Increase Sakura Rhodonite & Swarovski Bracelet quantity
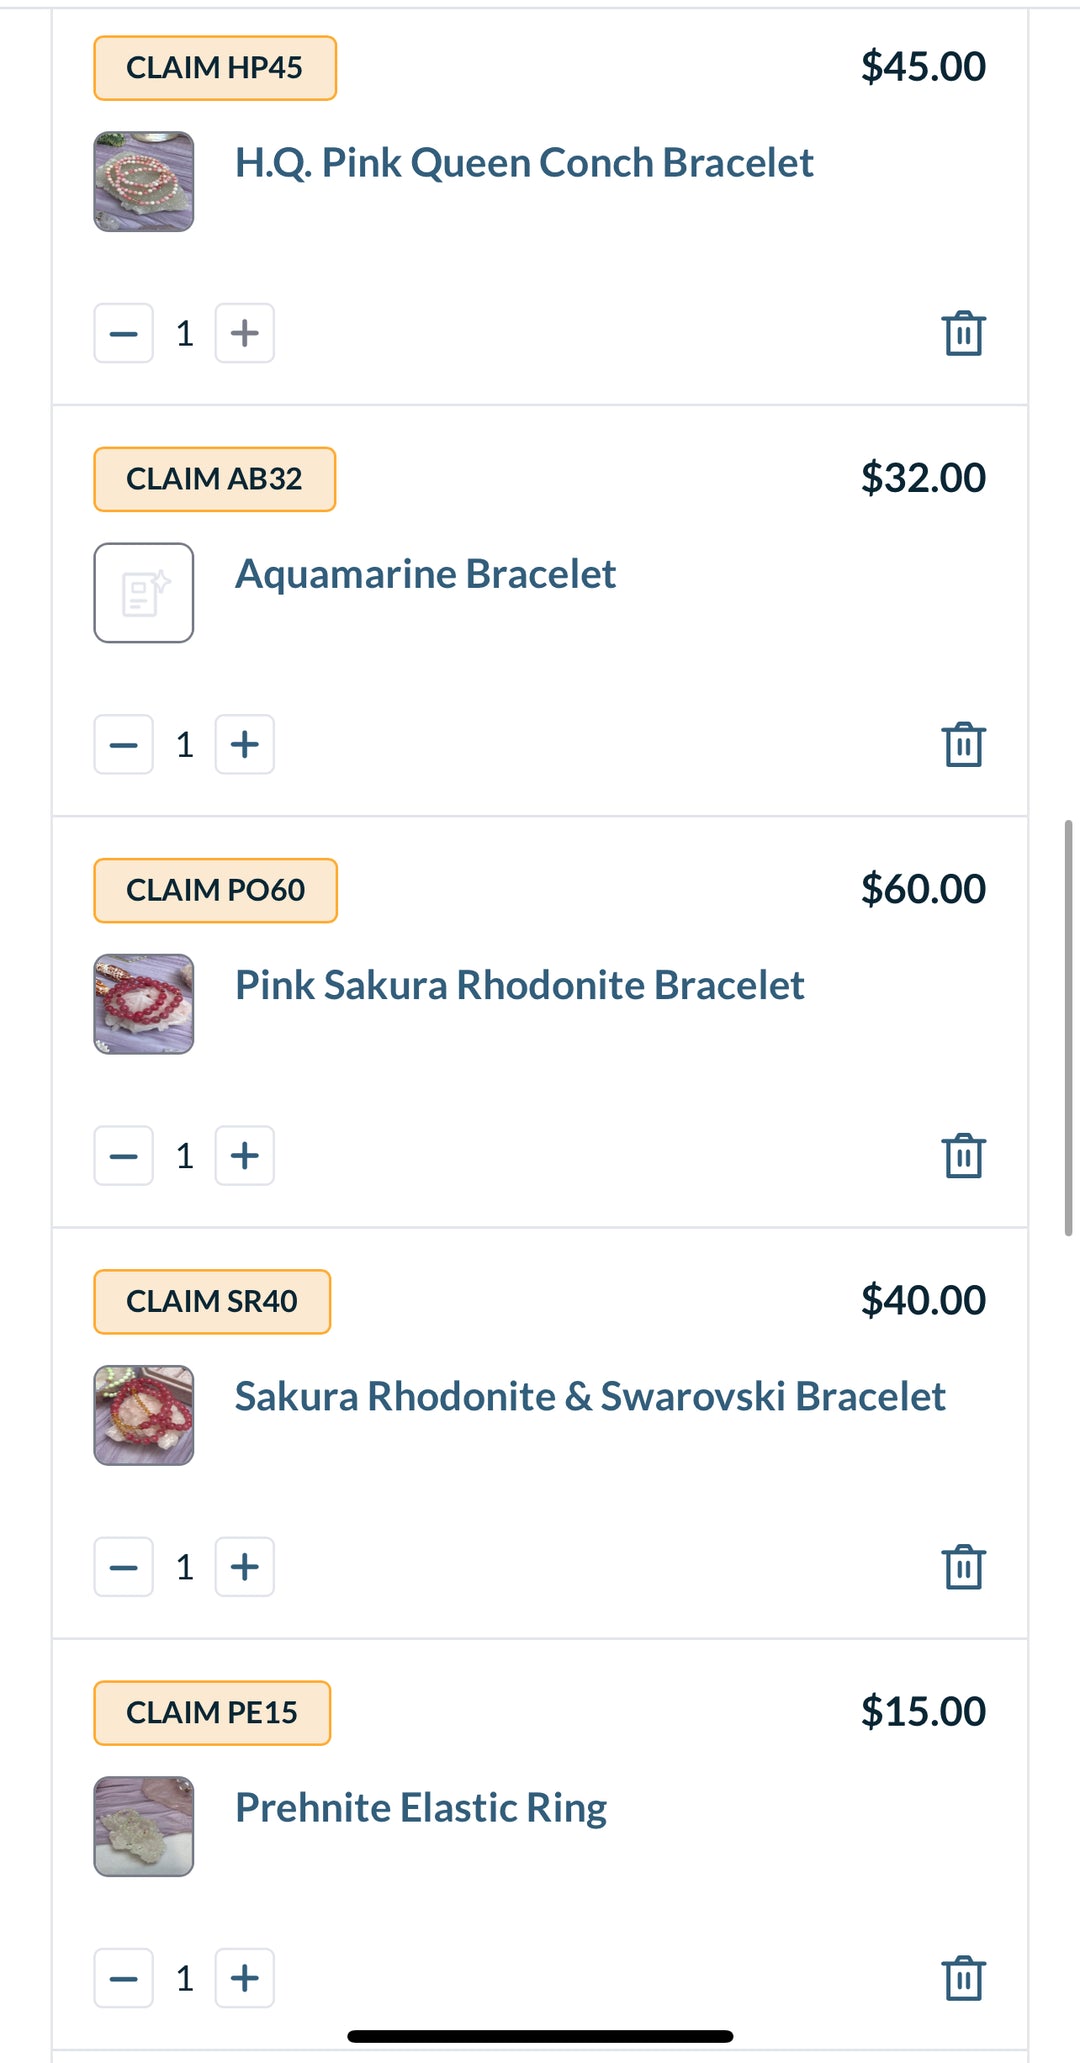Screen dimensions: 1080x2063 point(245,1566)
